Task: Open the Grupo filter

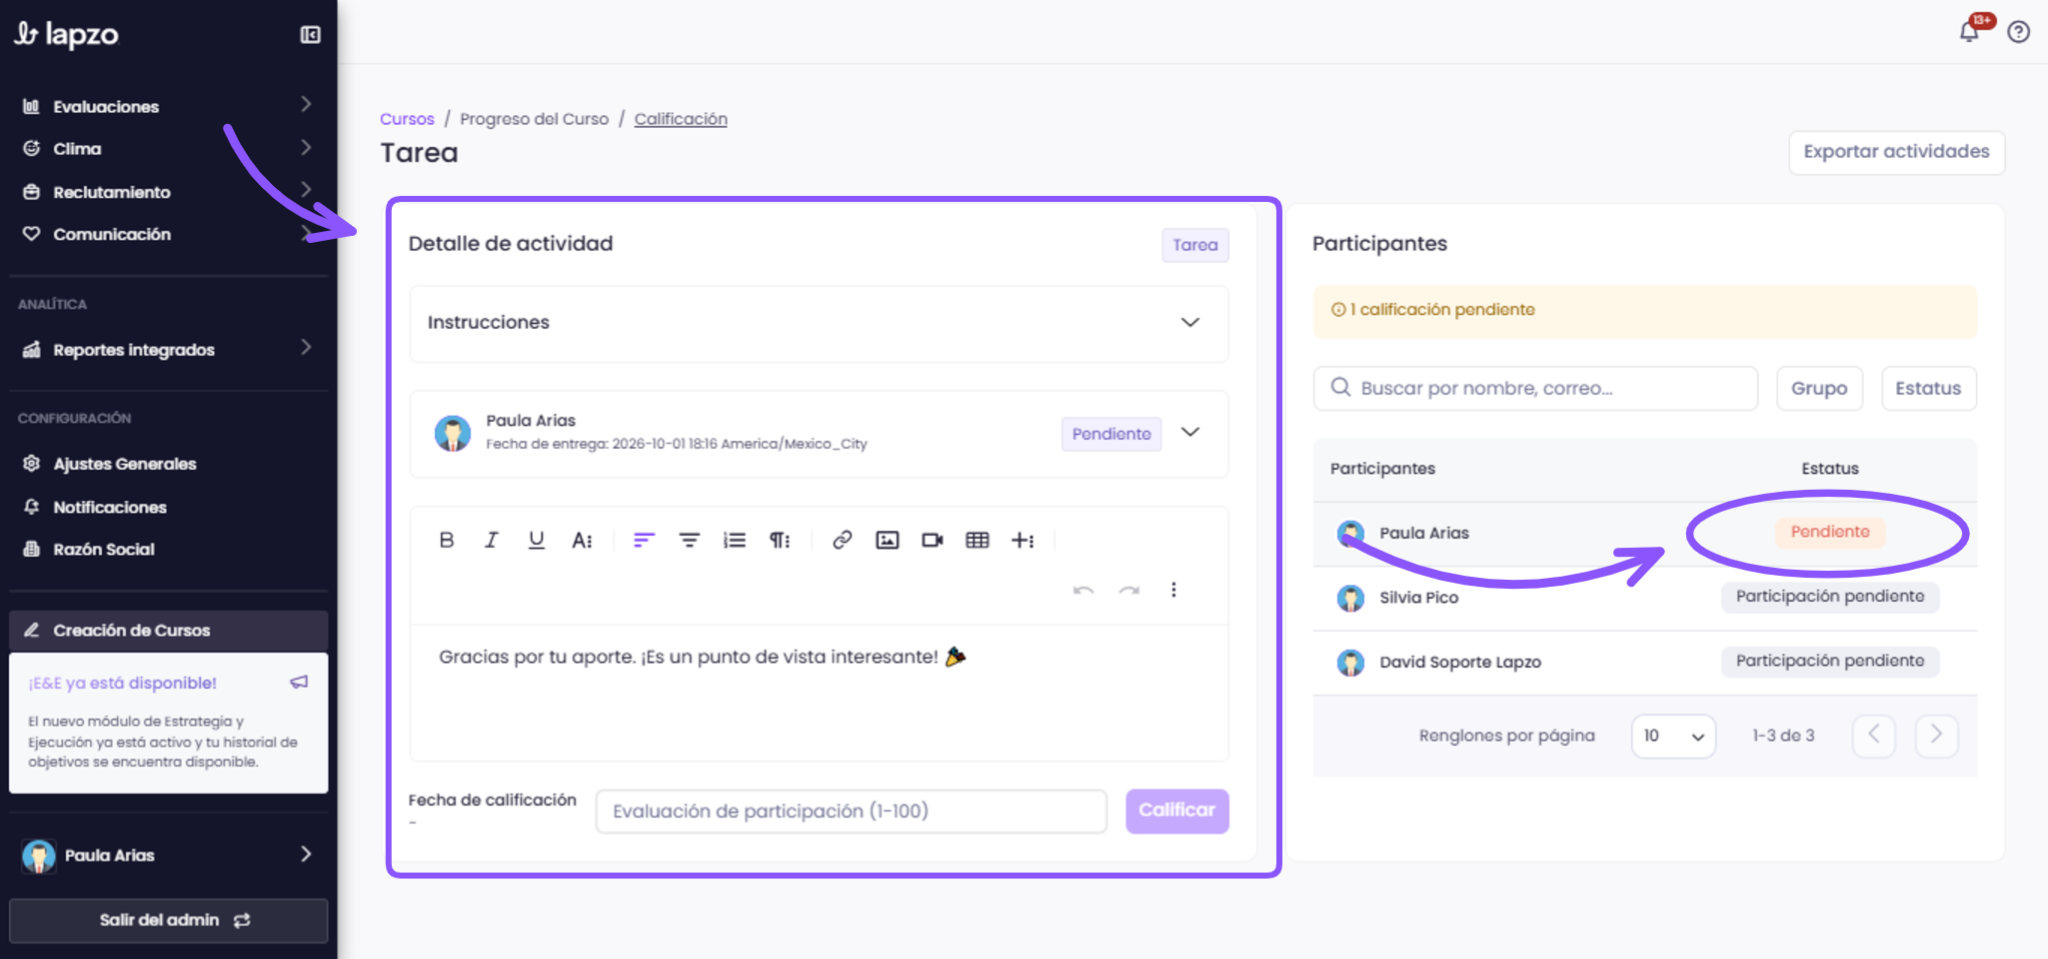Action: (x=1819, y=388)
